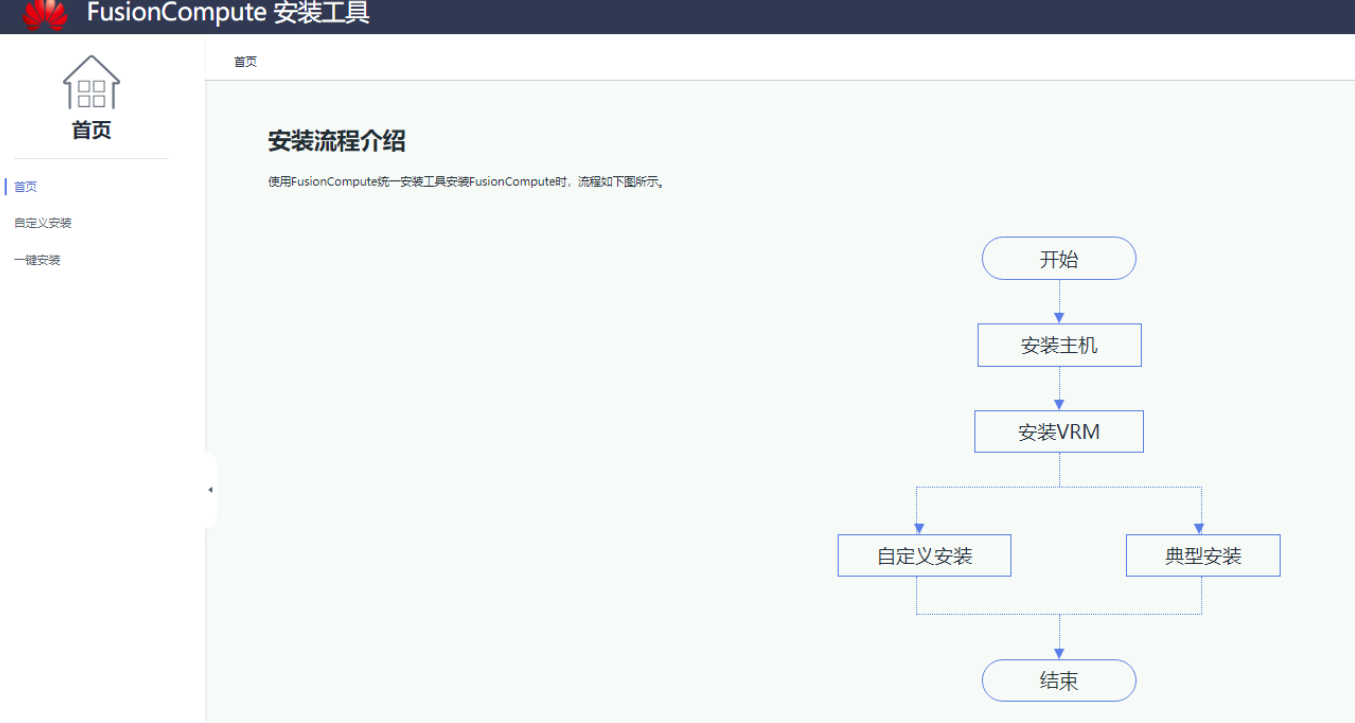Click the arrowhead pointing into 结束

coord(1059,653)
